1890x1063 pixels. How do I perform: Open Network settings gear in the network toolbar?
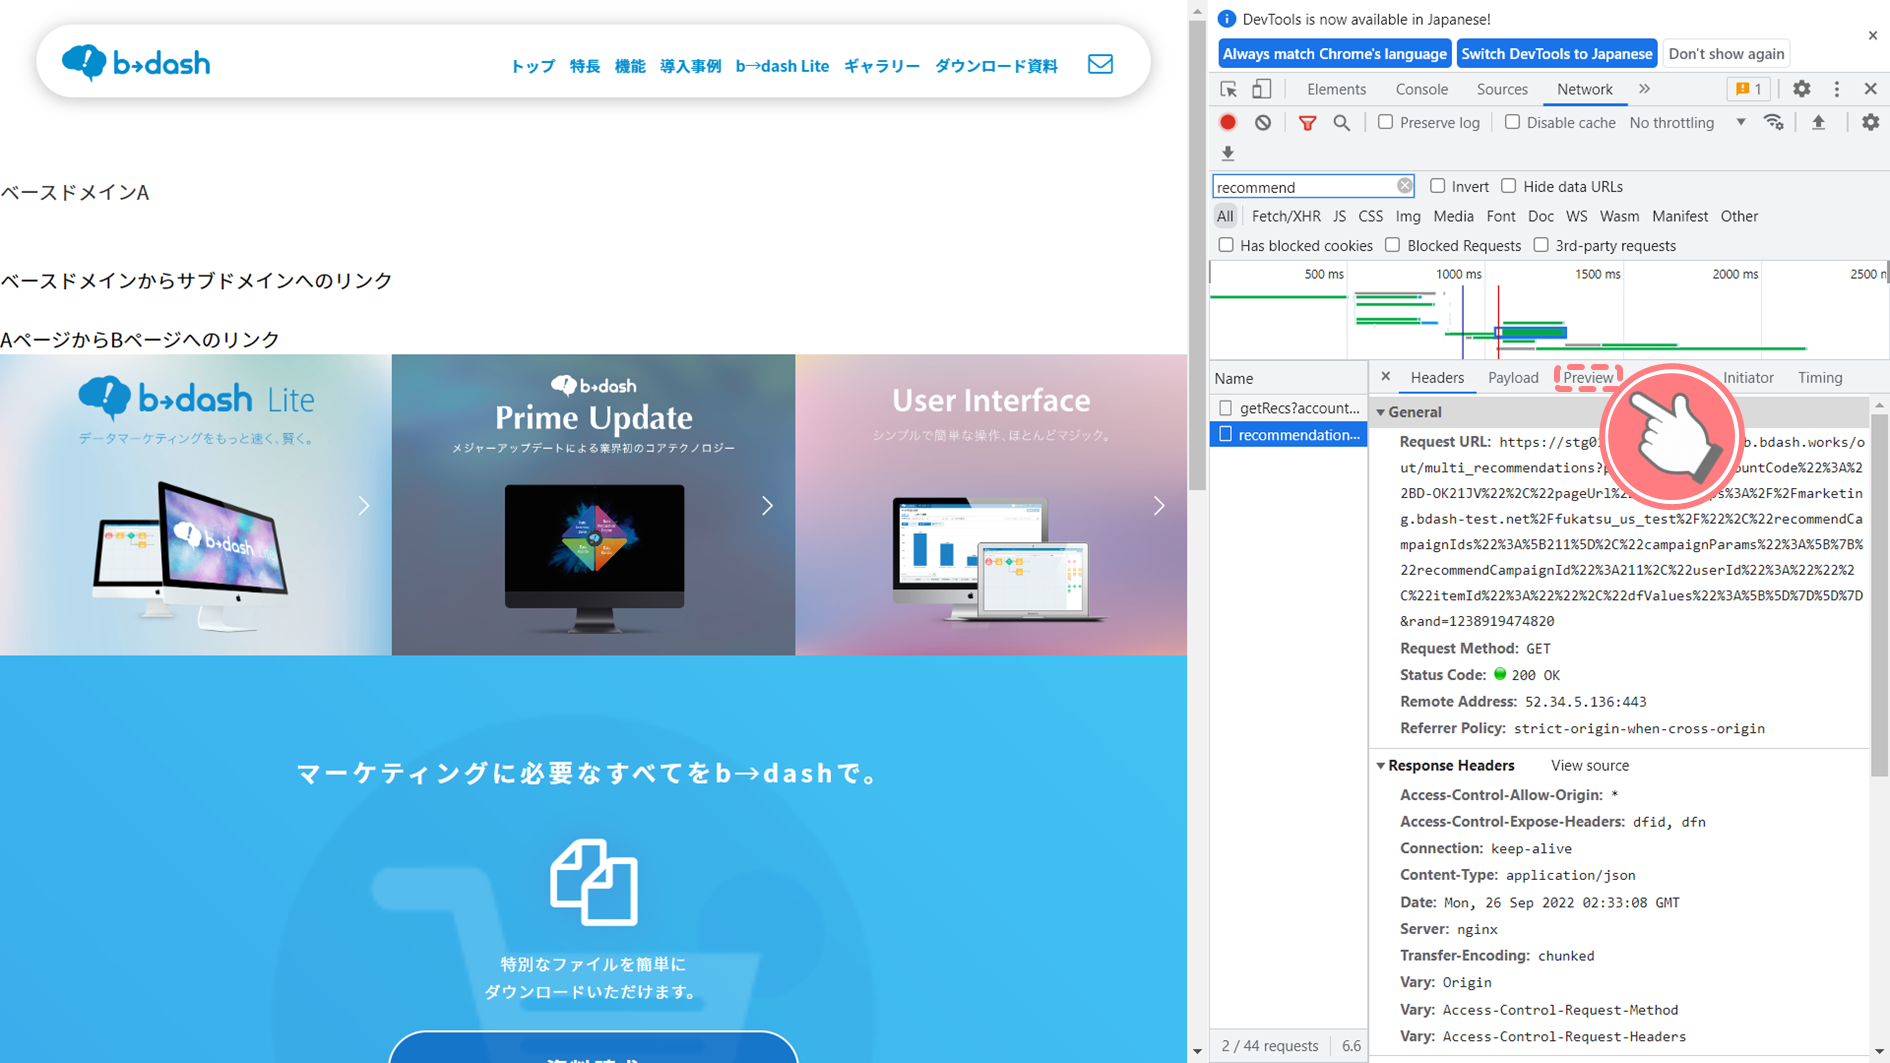(x=1870, y=122)
